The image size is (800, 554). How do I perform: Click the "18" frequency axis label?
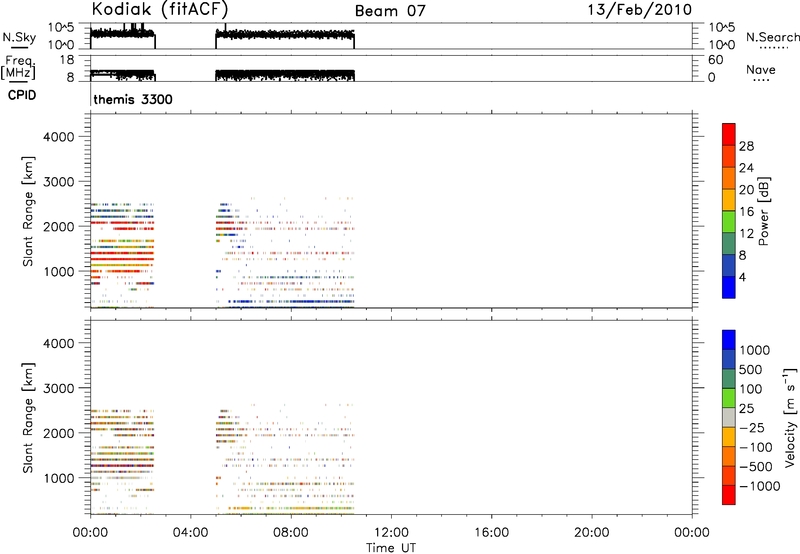tap(67, 60)
